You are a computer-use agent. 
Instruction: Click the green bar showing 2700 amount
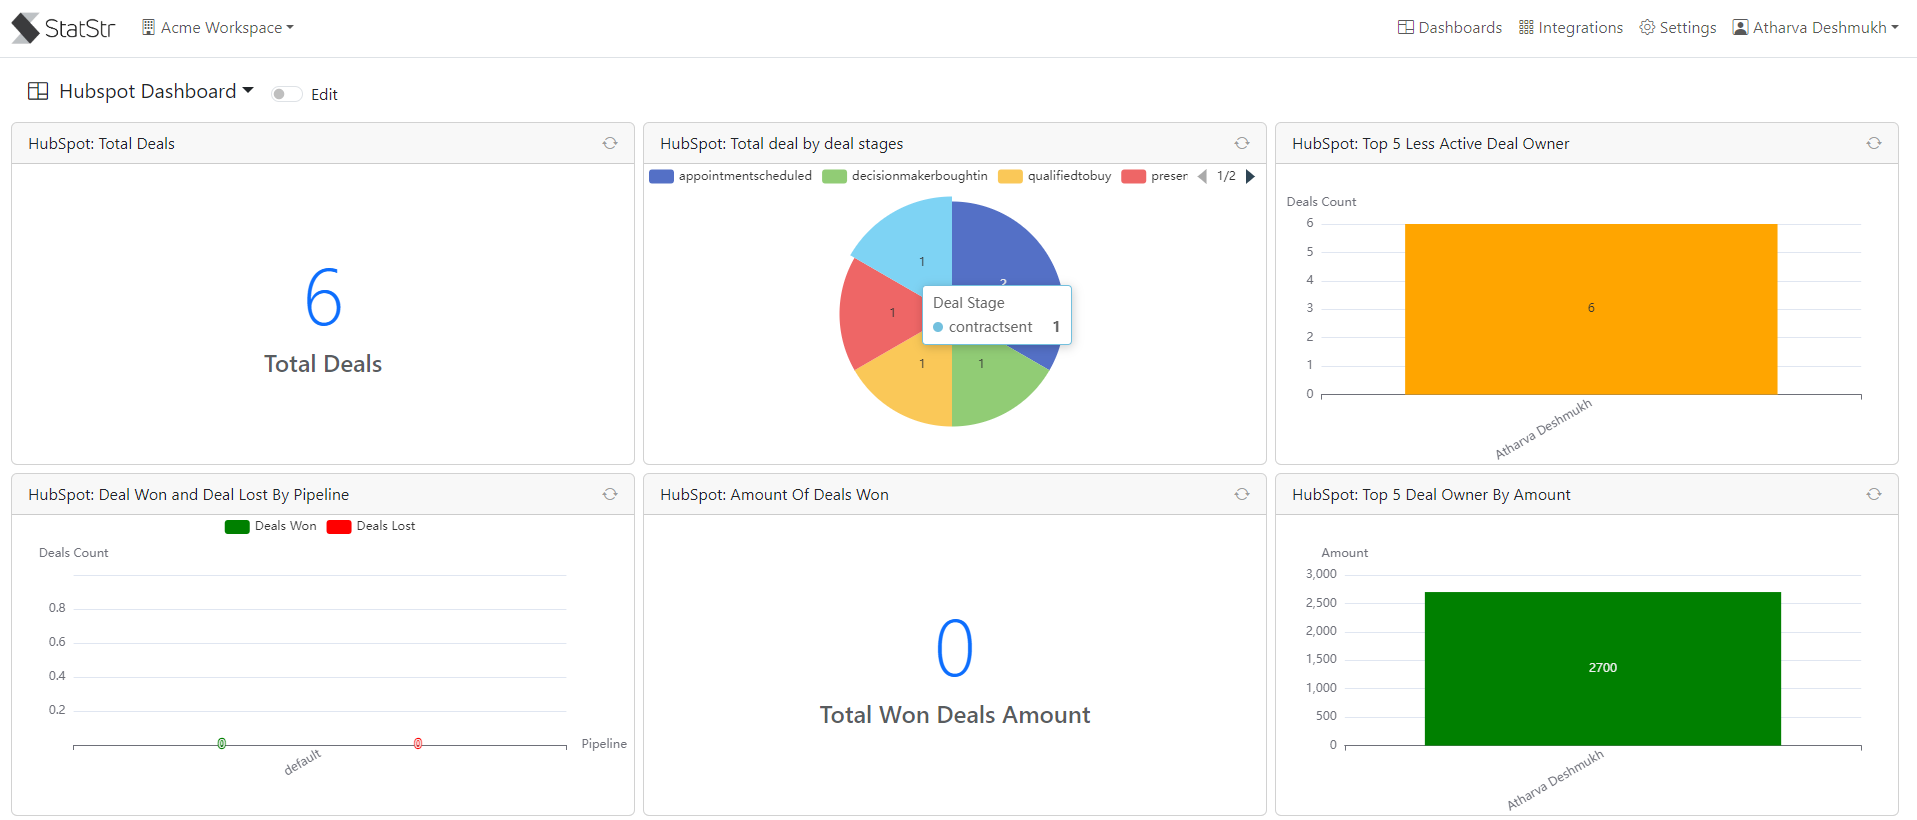[x=1603, y=668]
